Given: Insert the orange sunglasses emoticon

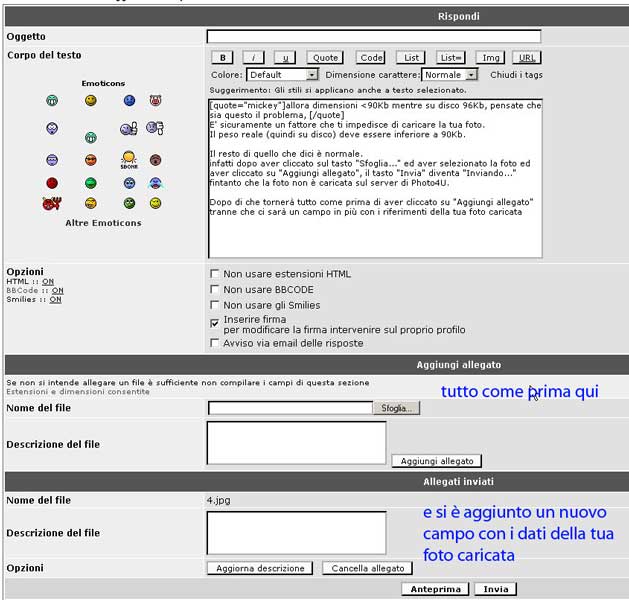Looking at the screenshot, I should pos(90,160).
